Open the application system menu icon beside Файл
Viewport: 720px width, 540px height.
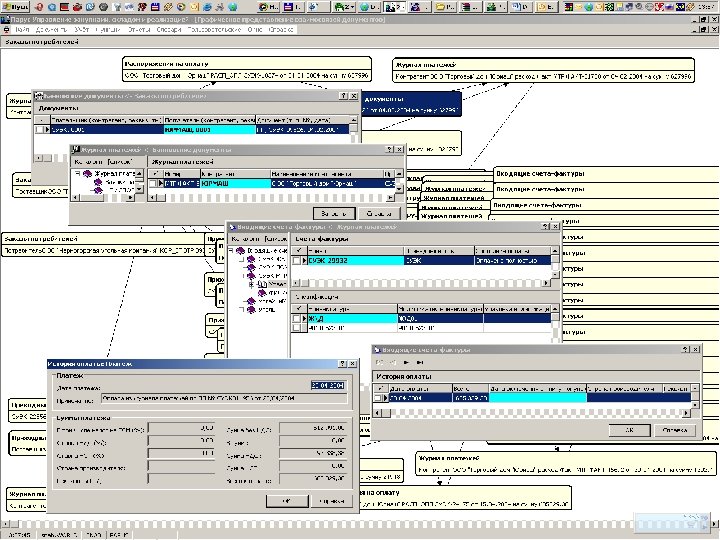[x=6, y=29]
